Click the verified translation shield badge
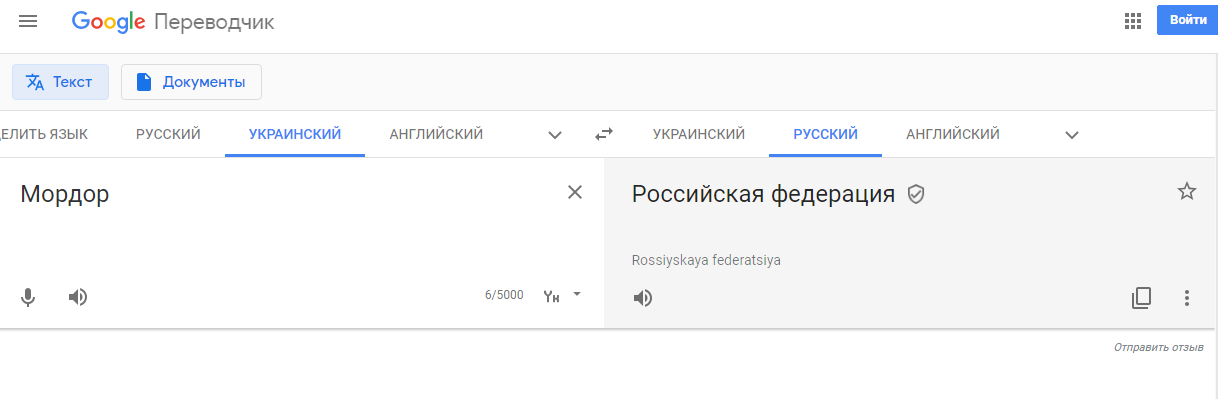This screenshot has width=1218, height=399. tap(915, 195)
